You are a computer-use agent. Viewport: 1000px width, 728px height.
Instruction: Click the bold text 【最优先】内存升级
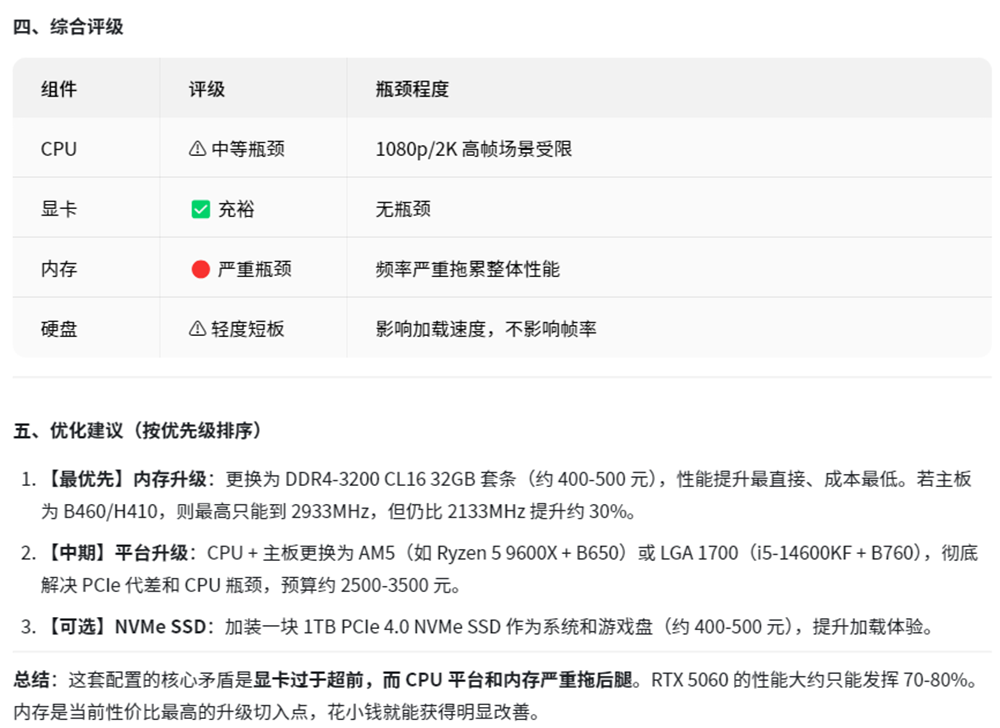(x=124, y=479)
